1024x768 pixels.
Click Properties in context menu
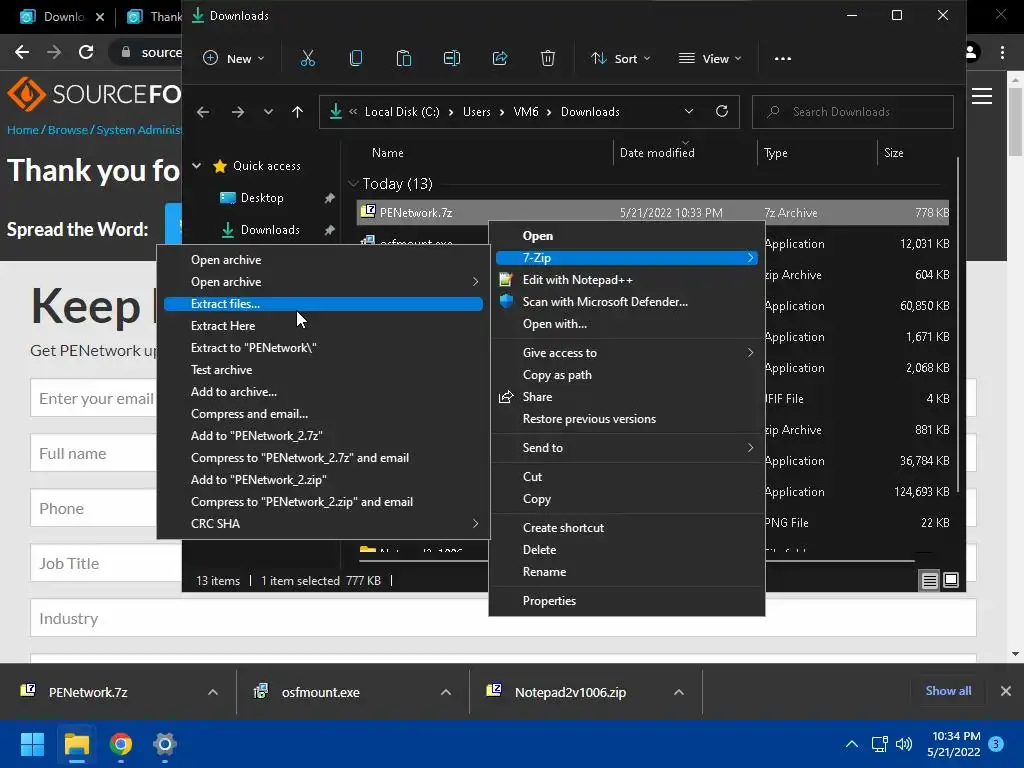[x=627, y=601]
